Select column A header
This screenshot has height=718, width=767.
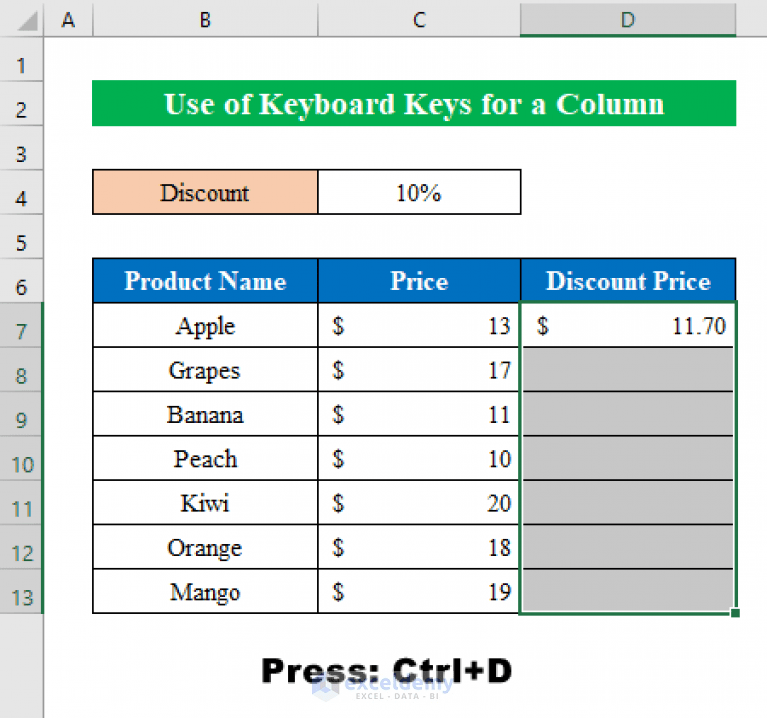tap(68, 20)
